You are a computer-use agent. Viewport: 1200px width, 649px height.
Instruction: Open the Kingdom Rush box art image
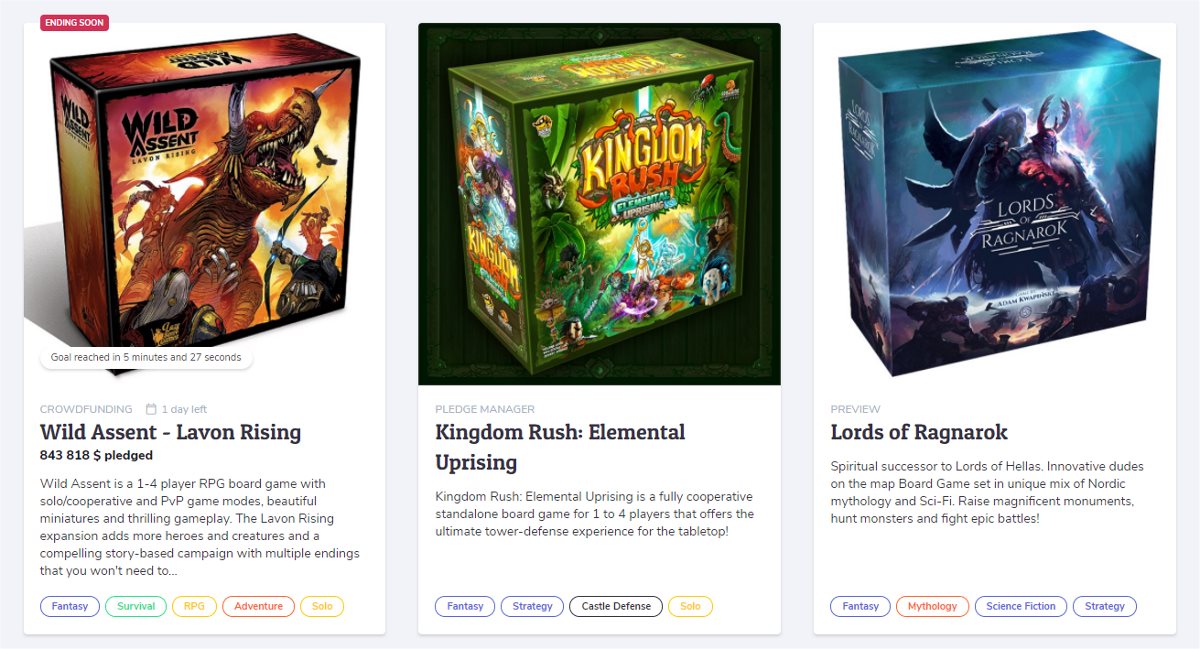[599, 204]
